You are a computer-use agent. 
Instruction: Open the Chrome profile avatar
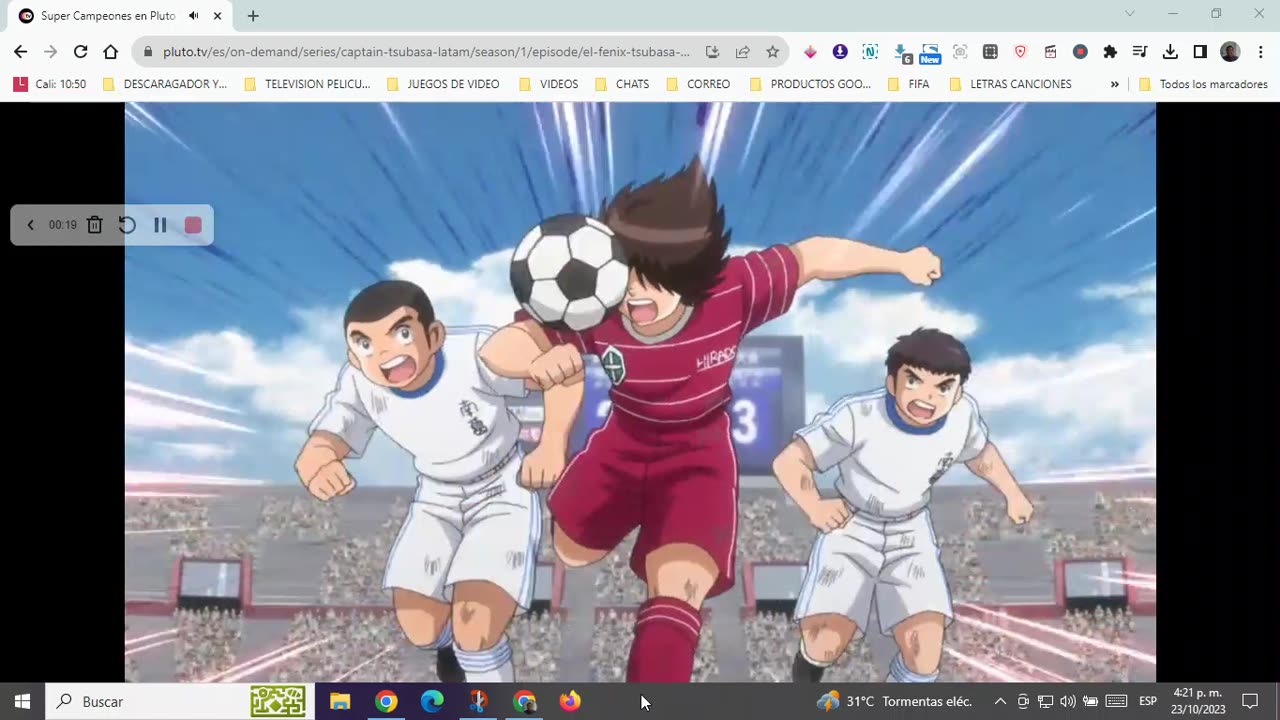click(1230, 52)
